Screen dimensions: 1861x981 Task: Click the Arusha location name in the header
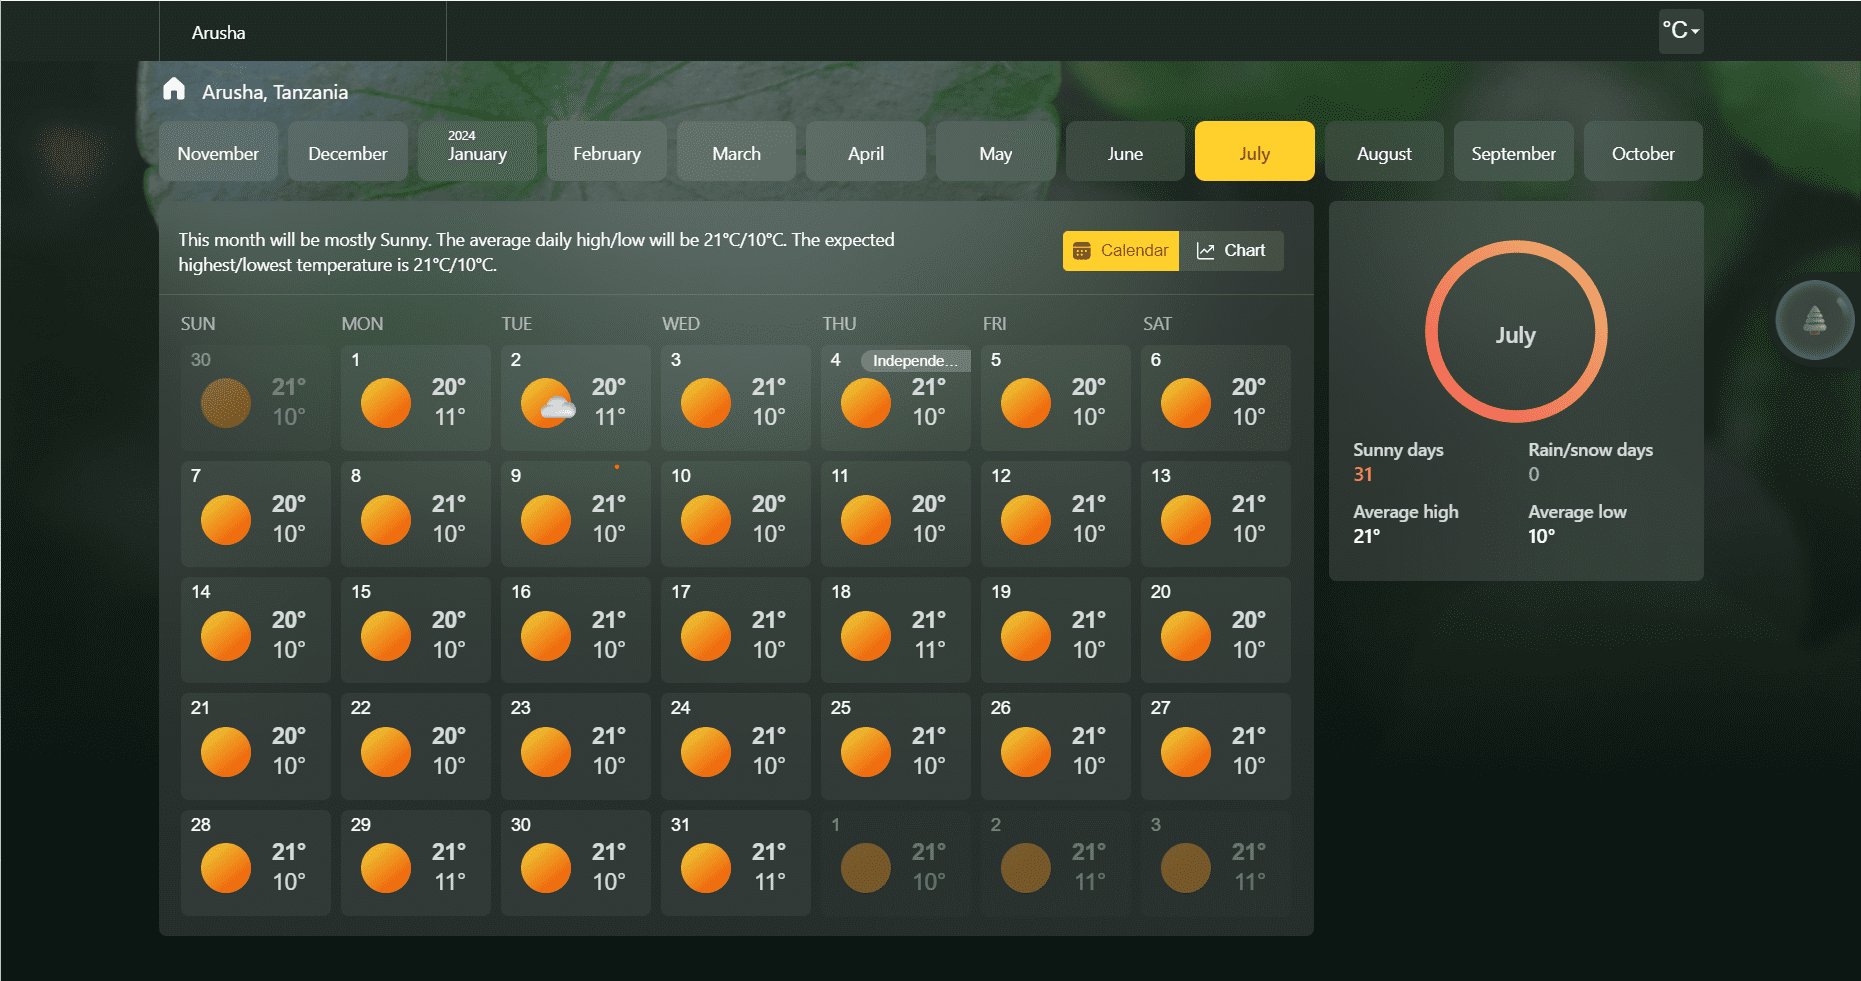217,31
